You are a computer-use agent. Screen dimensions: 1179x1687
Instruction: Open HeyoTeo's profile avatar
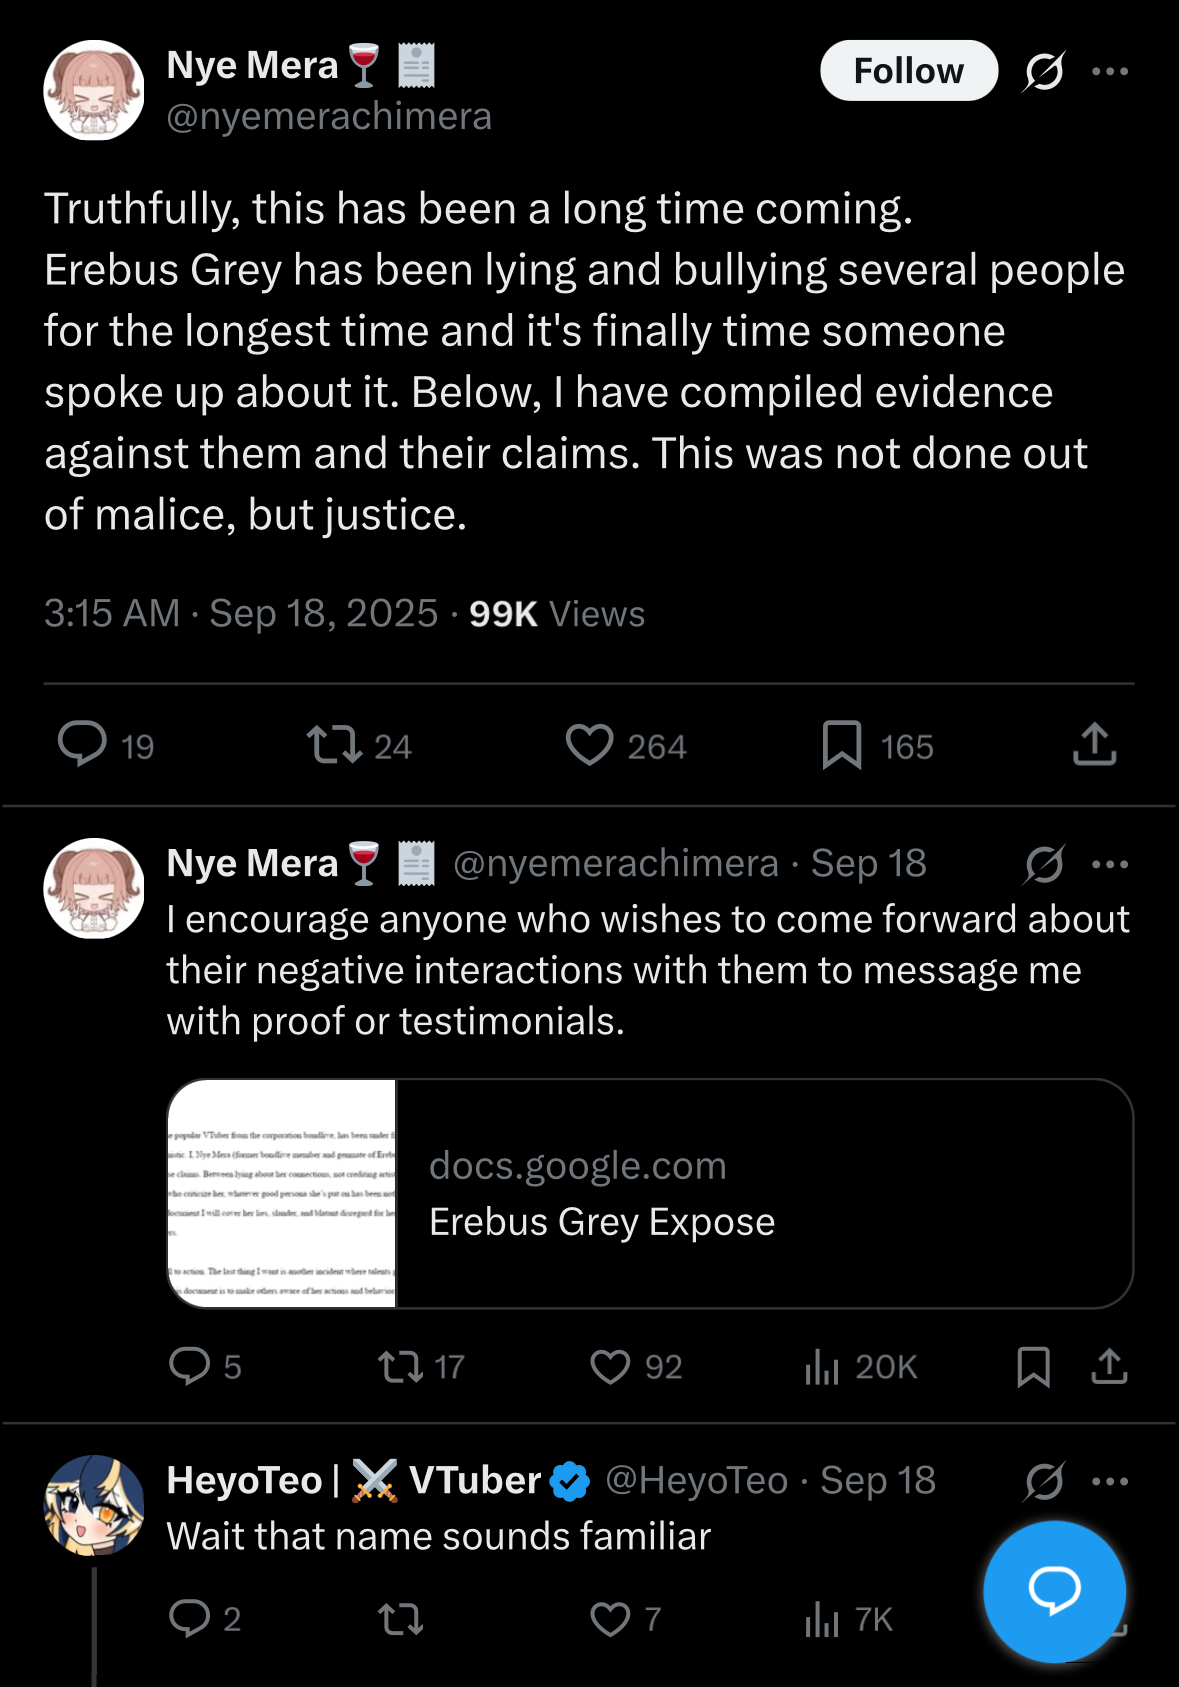(x=94, y=1505)
